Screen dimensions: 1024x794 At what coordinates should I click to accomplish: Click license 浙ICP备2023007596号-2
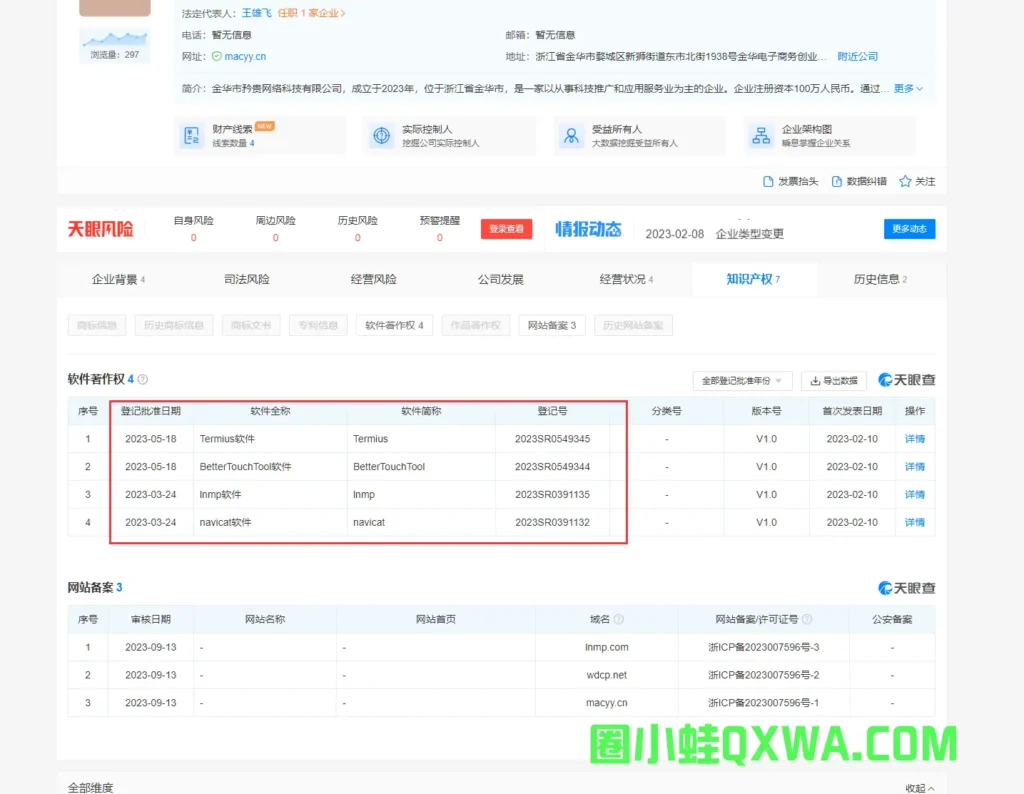[763, 675]
